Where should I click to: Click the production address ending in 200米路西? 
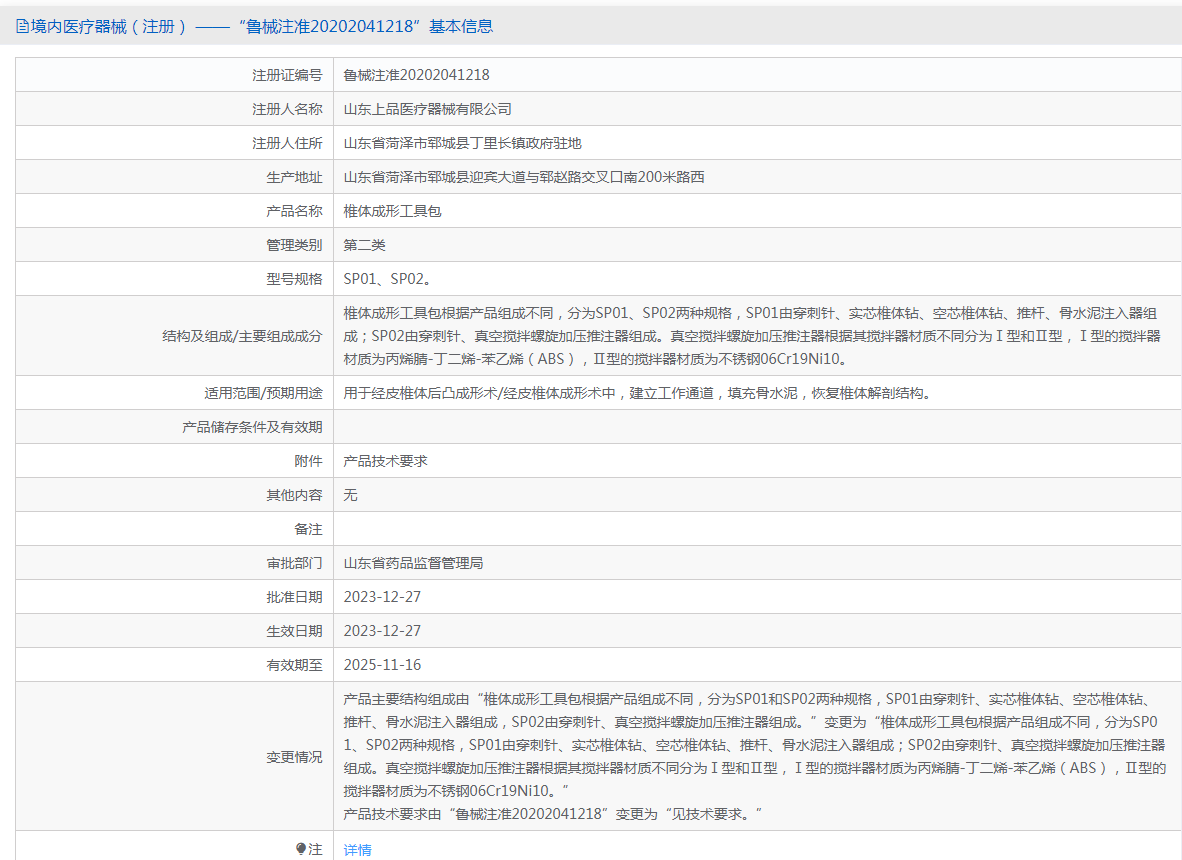[x=524, y=177]
